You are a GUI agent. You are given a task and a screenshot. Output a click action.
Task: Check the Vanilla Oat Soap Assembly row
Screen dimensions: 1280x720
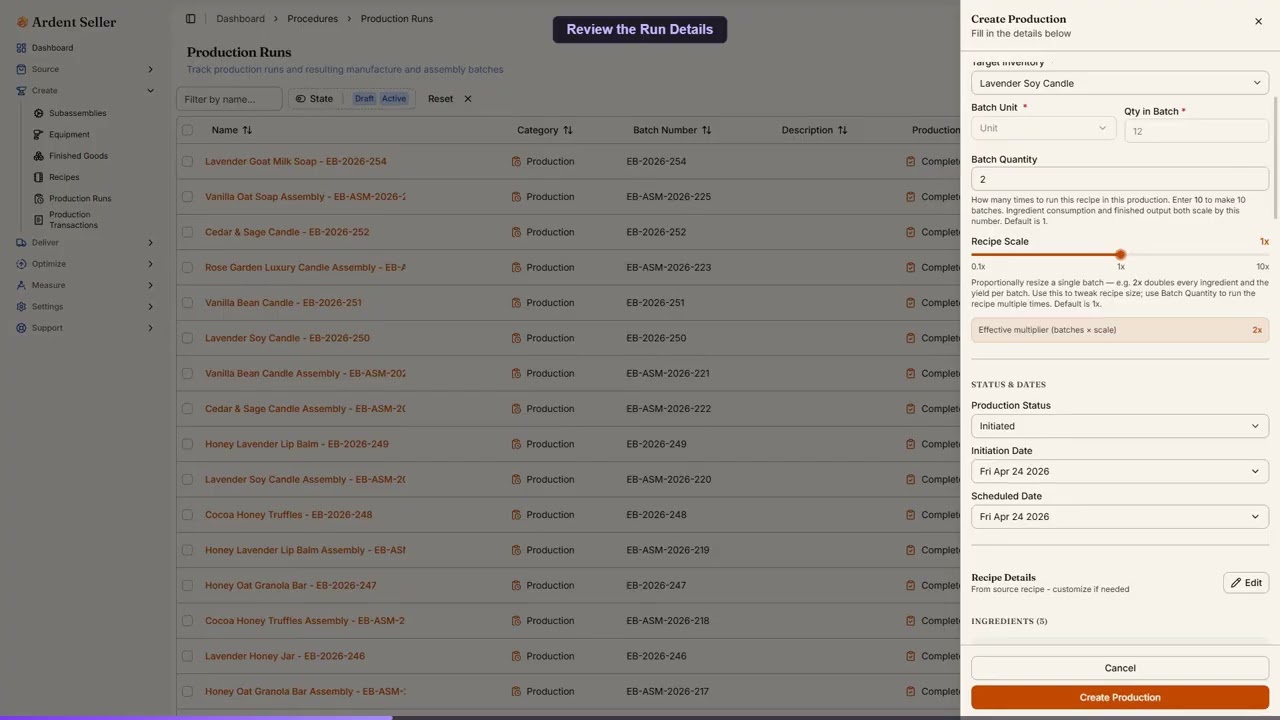click(x=187, y=197)
